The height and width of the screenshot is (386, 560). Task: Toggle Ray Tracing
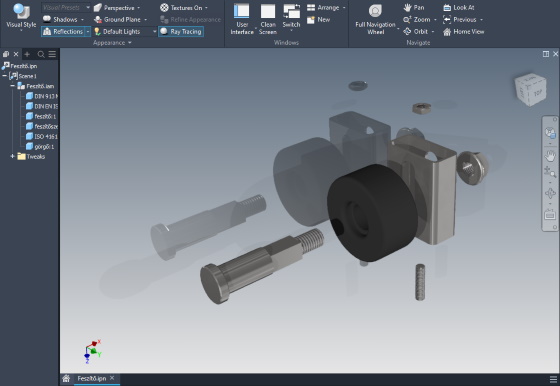pos(181,32)
